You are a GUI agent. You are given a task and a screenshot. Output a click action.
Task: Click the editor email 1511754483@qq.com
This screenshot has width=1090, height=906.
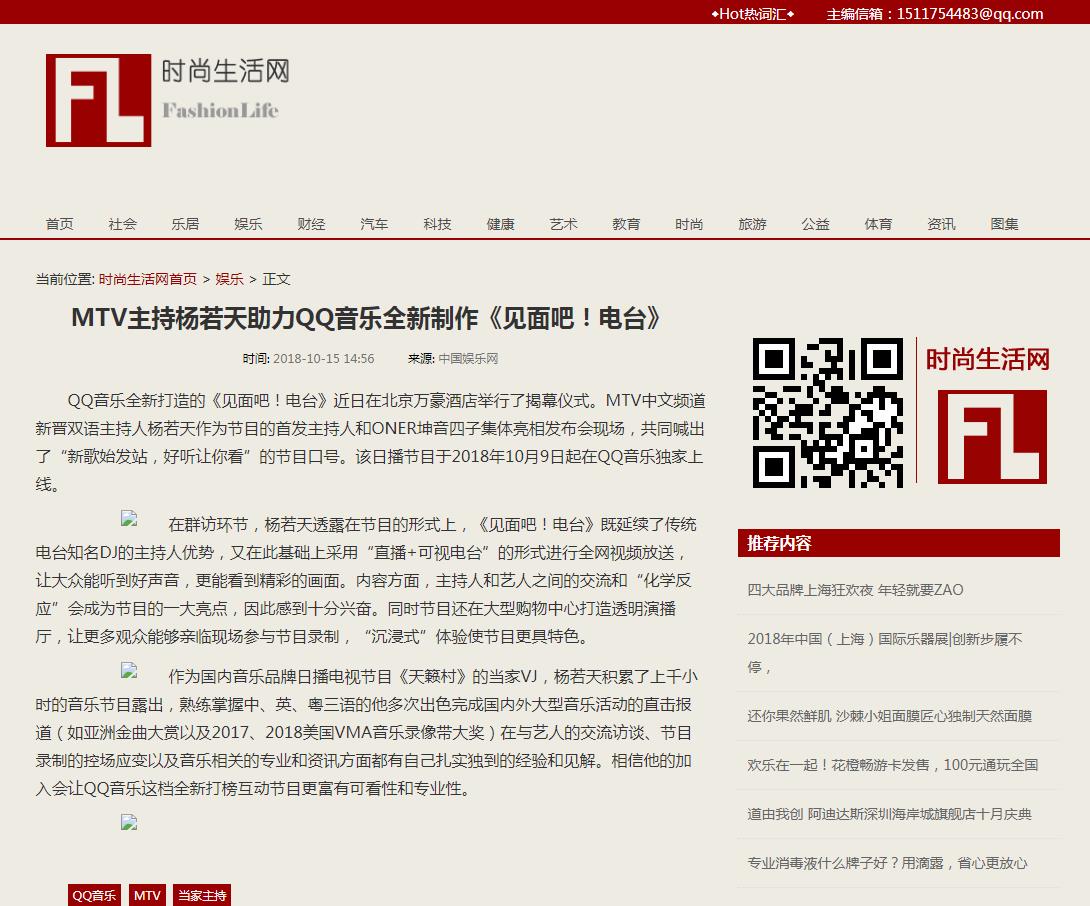[970, 14]
